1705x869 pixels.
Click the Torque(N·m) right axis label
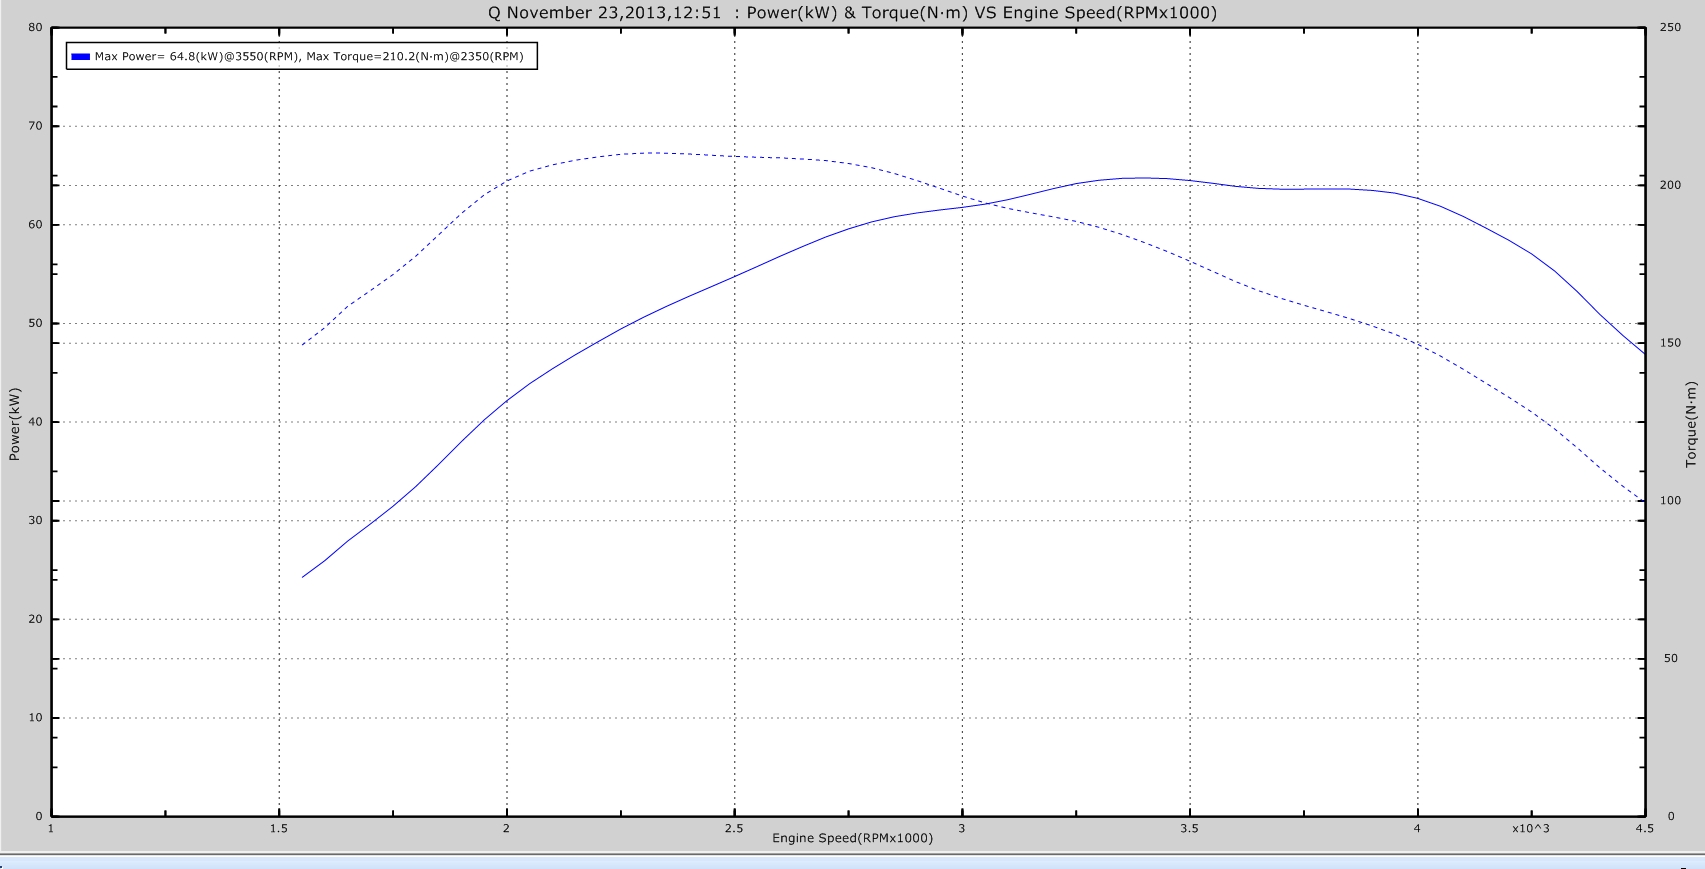(1690, 424)
